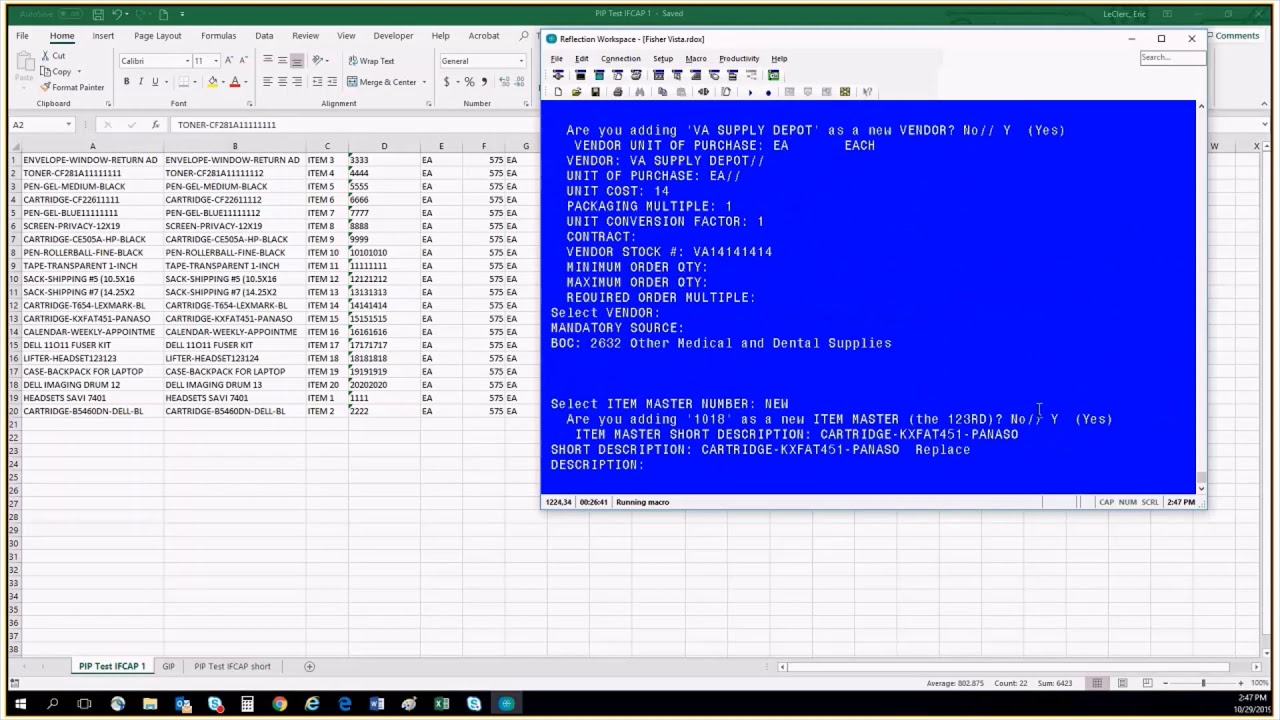Open the Windows Start menu
The height and width of the screenshot is (720, 1280).
pos(20,704)
